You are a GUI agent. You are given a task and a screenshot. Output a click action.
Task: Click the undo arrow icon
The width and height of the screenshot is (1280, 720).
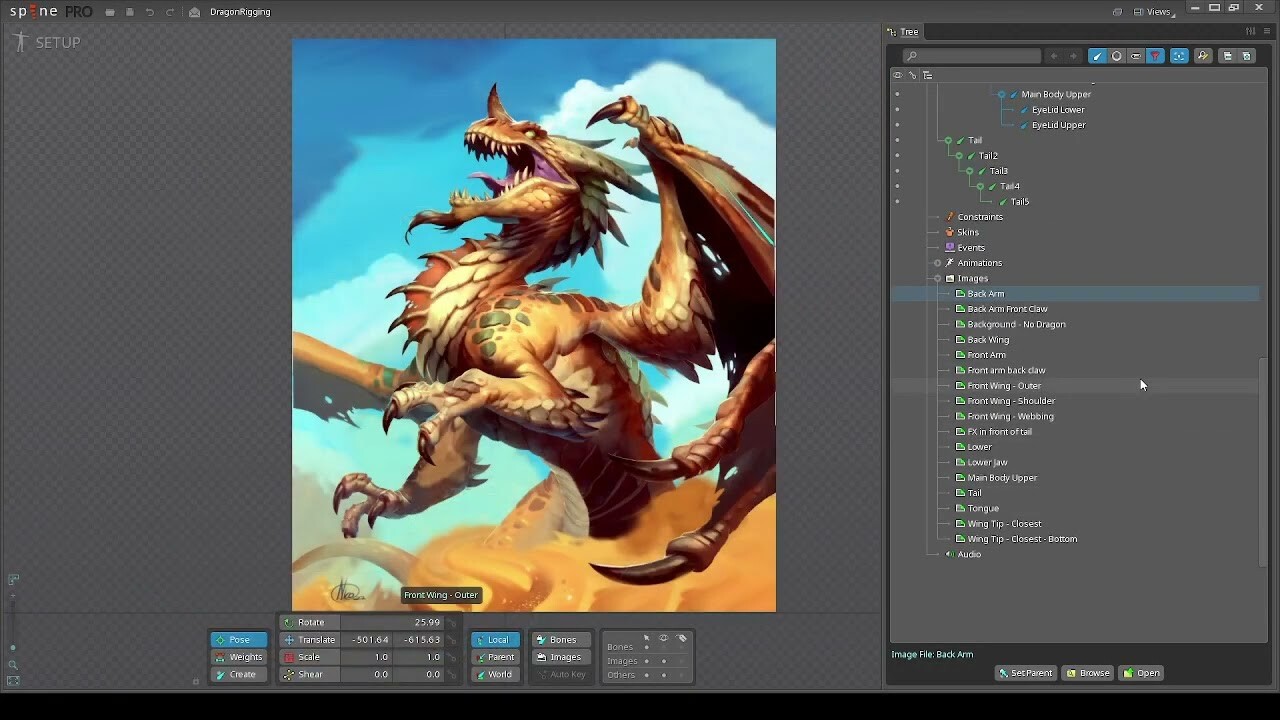point(150,12)
